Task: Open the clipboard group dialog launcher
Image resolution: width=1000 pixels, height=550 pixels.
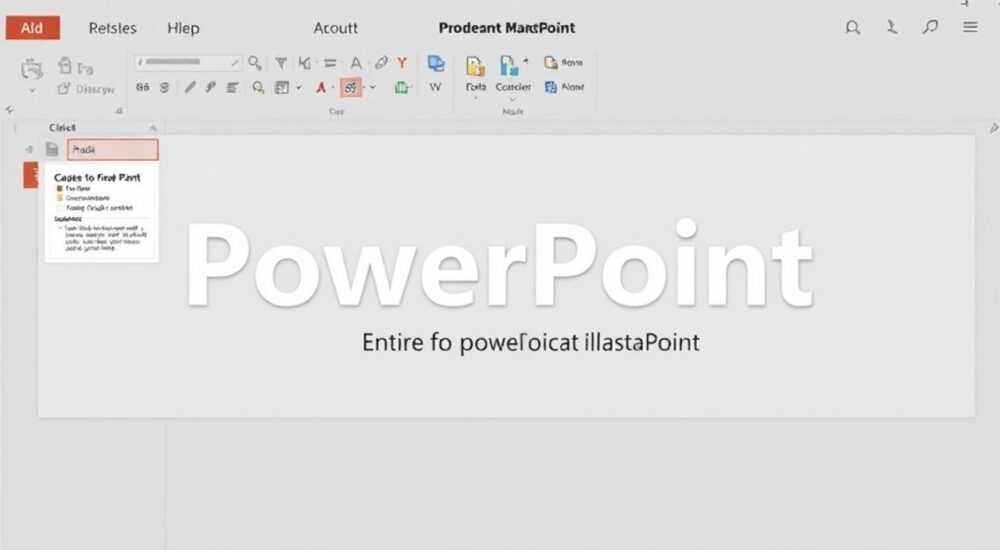Action: point(119,111)
